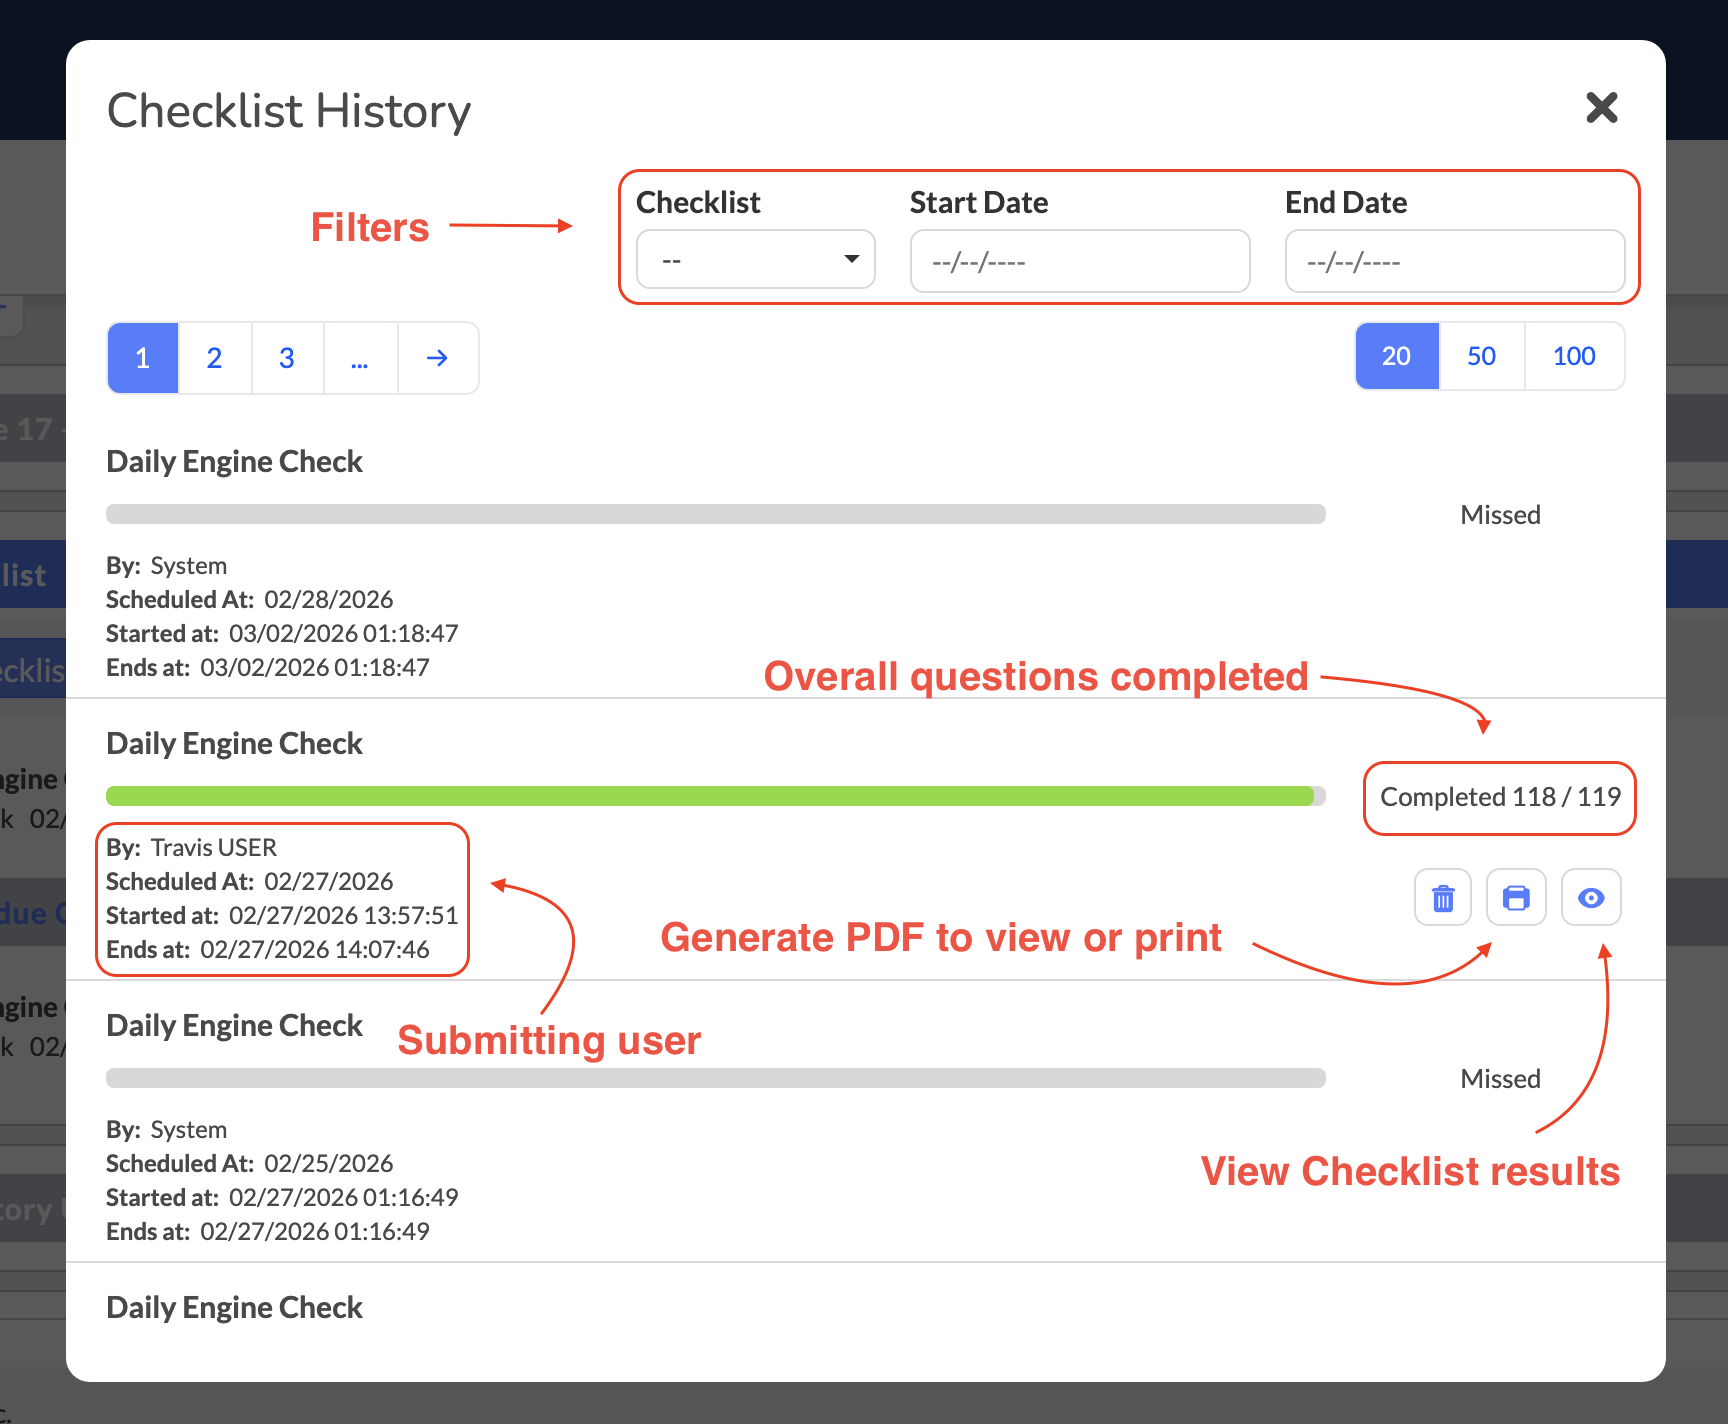This screenshot has height=1424, width=1728.
Task: Click 'Started at: 02/27/2026 01:16:49' text
Action: point(282,1198)
